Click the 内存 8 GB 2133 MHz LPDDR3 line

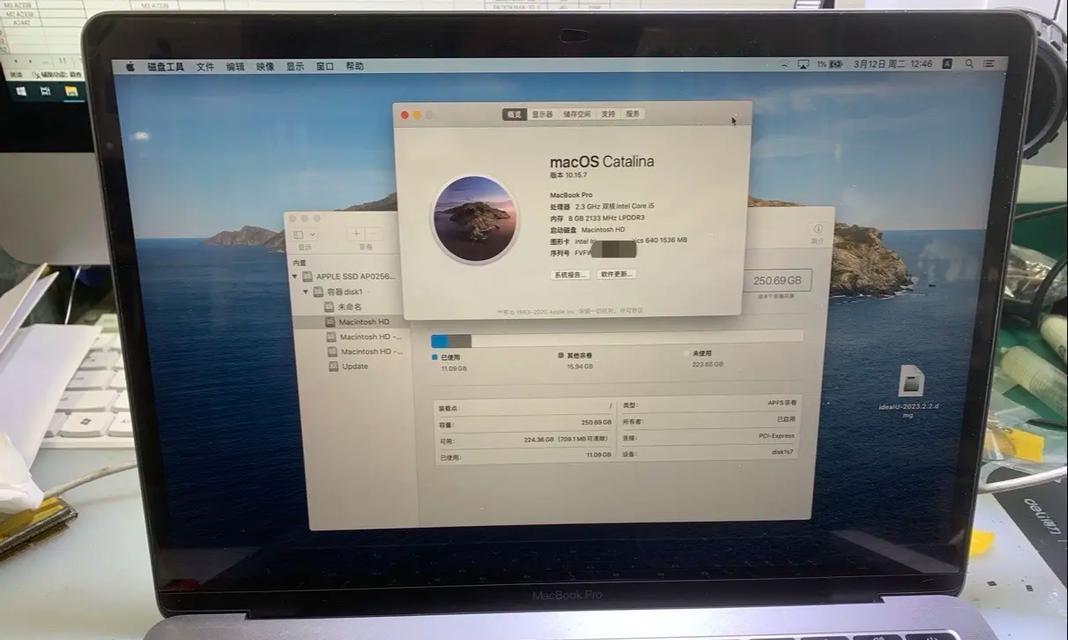click(597, 219)
